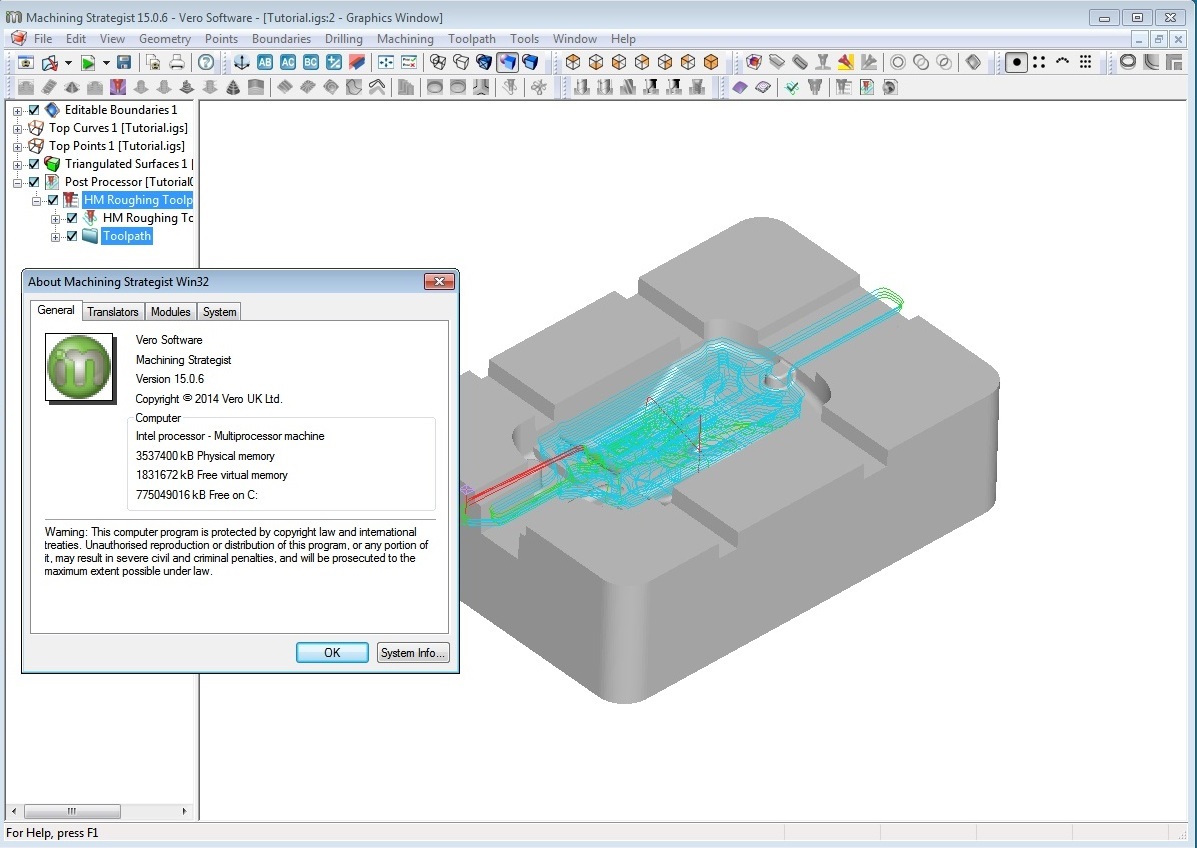1197x848 pixels.
Task: Open the Boundaries menu
Action: 281,39
